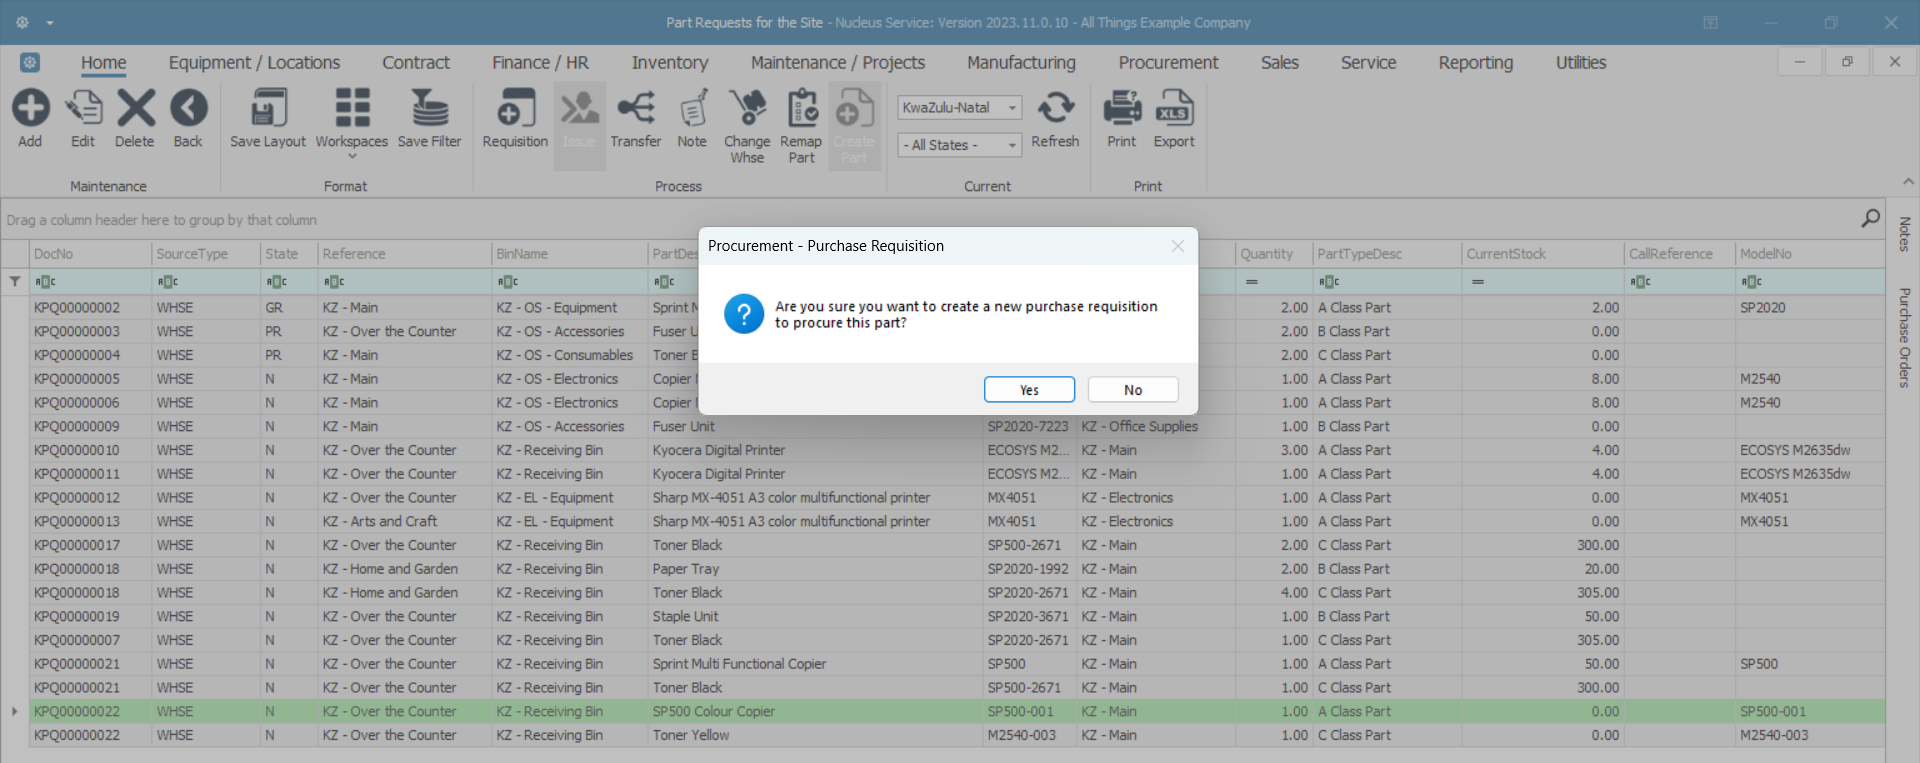Click the Add record icon
This screenshot has width=1920, height=763.
(x=30, y=108)
